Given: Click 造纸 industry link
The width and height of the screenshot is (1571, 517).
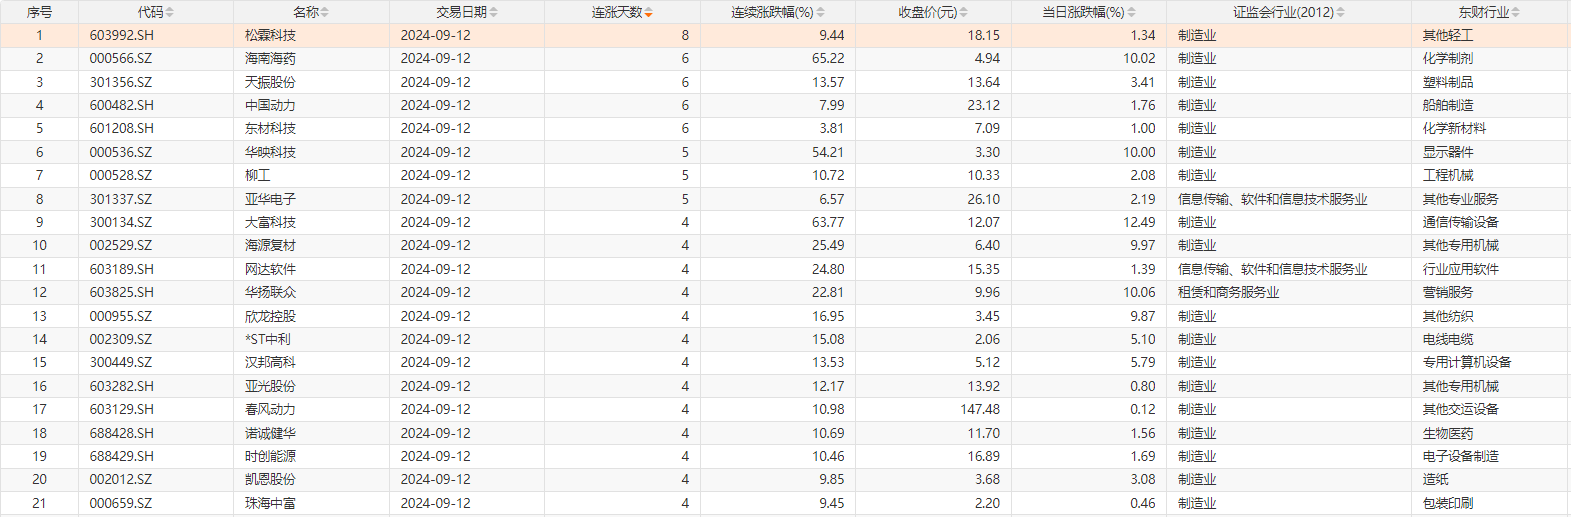Looking at the screenshot, I should (1435, 479).
